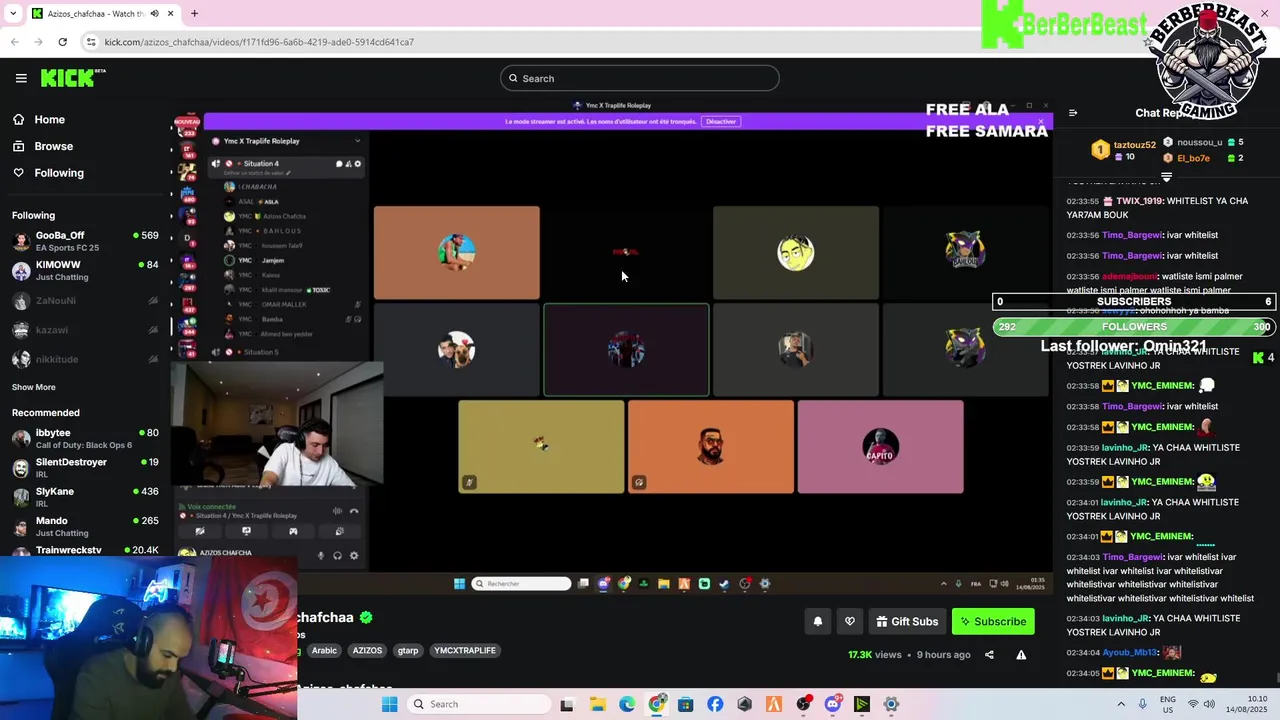Viewport: 1280px width, 720px height.
Task: Open ibbytee recommended channel
Action: click(85, 438)
